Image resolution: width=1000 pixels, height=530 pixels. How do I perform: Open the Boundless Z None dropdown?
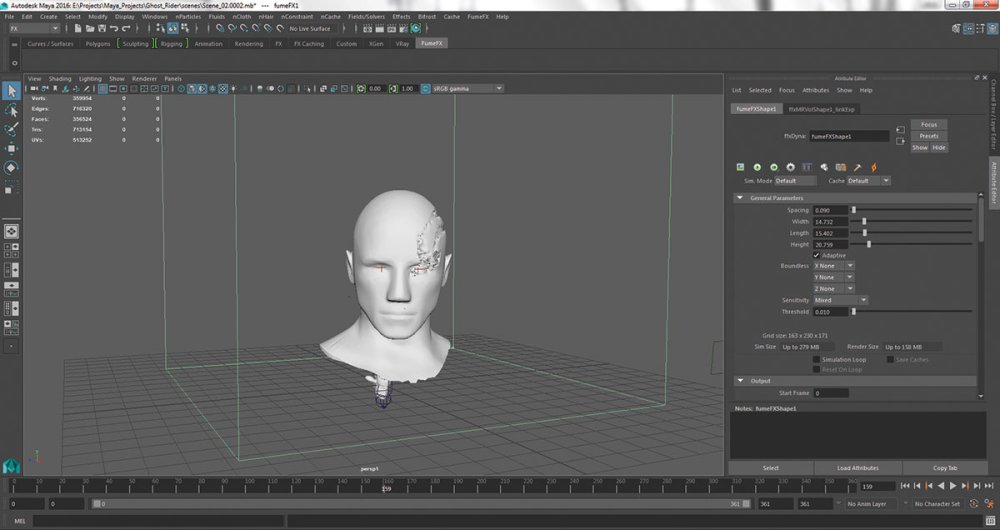click(833, 289)
